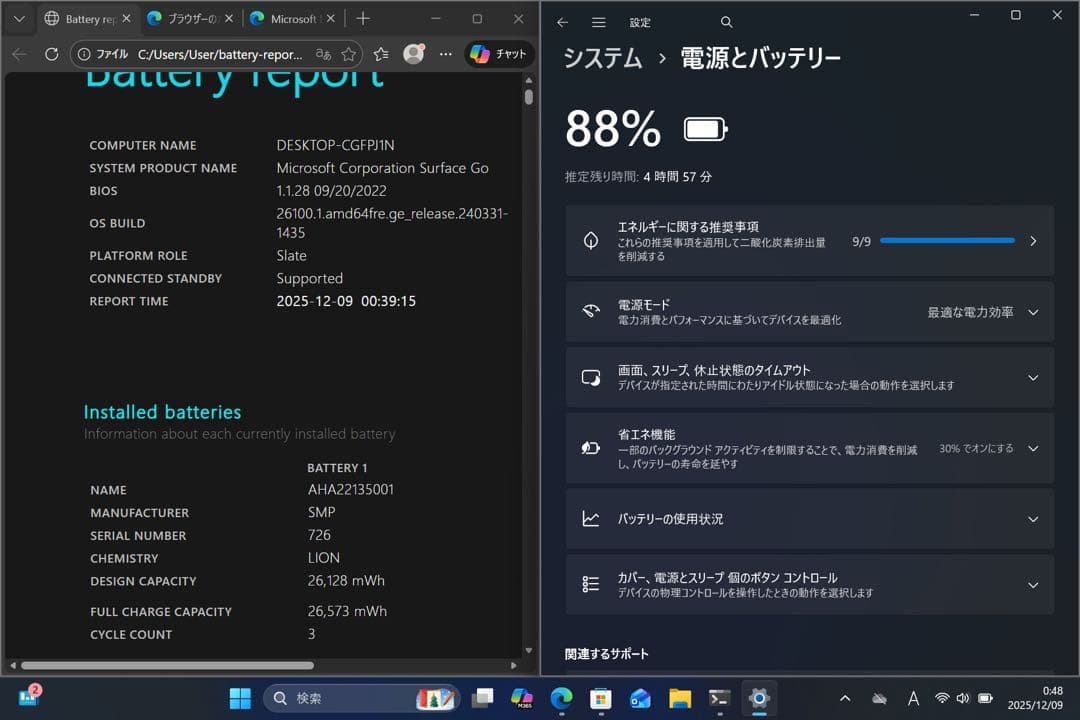The height and width of the screenshot is (720, 1080).
Task: Click the battery status icon next to 88%
Action: pos(703,128)
